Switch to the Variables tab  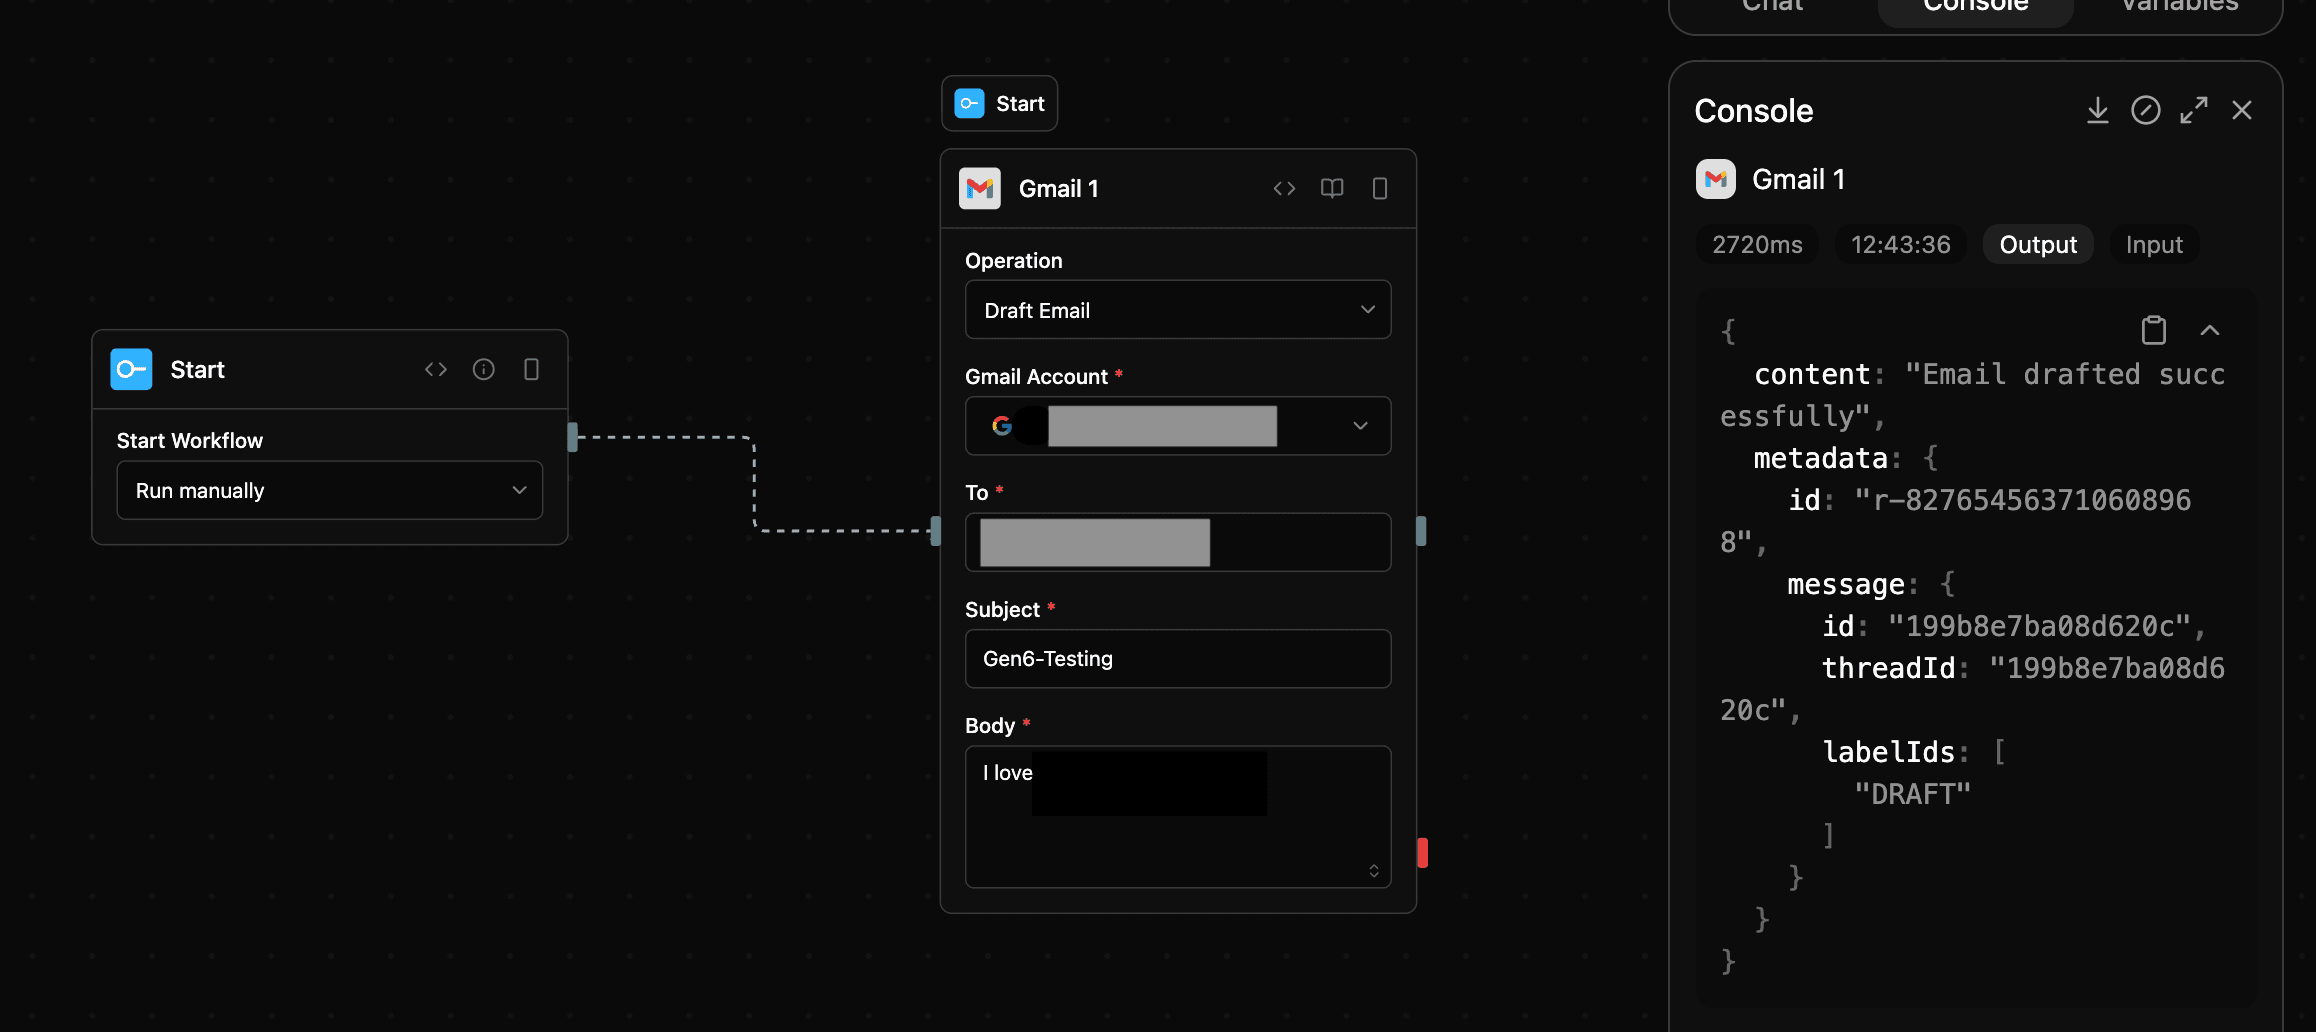click(2176, 8)
